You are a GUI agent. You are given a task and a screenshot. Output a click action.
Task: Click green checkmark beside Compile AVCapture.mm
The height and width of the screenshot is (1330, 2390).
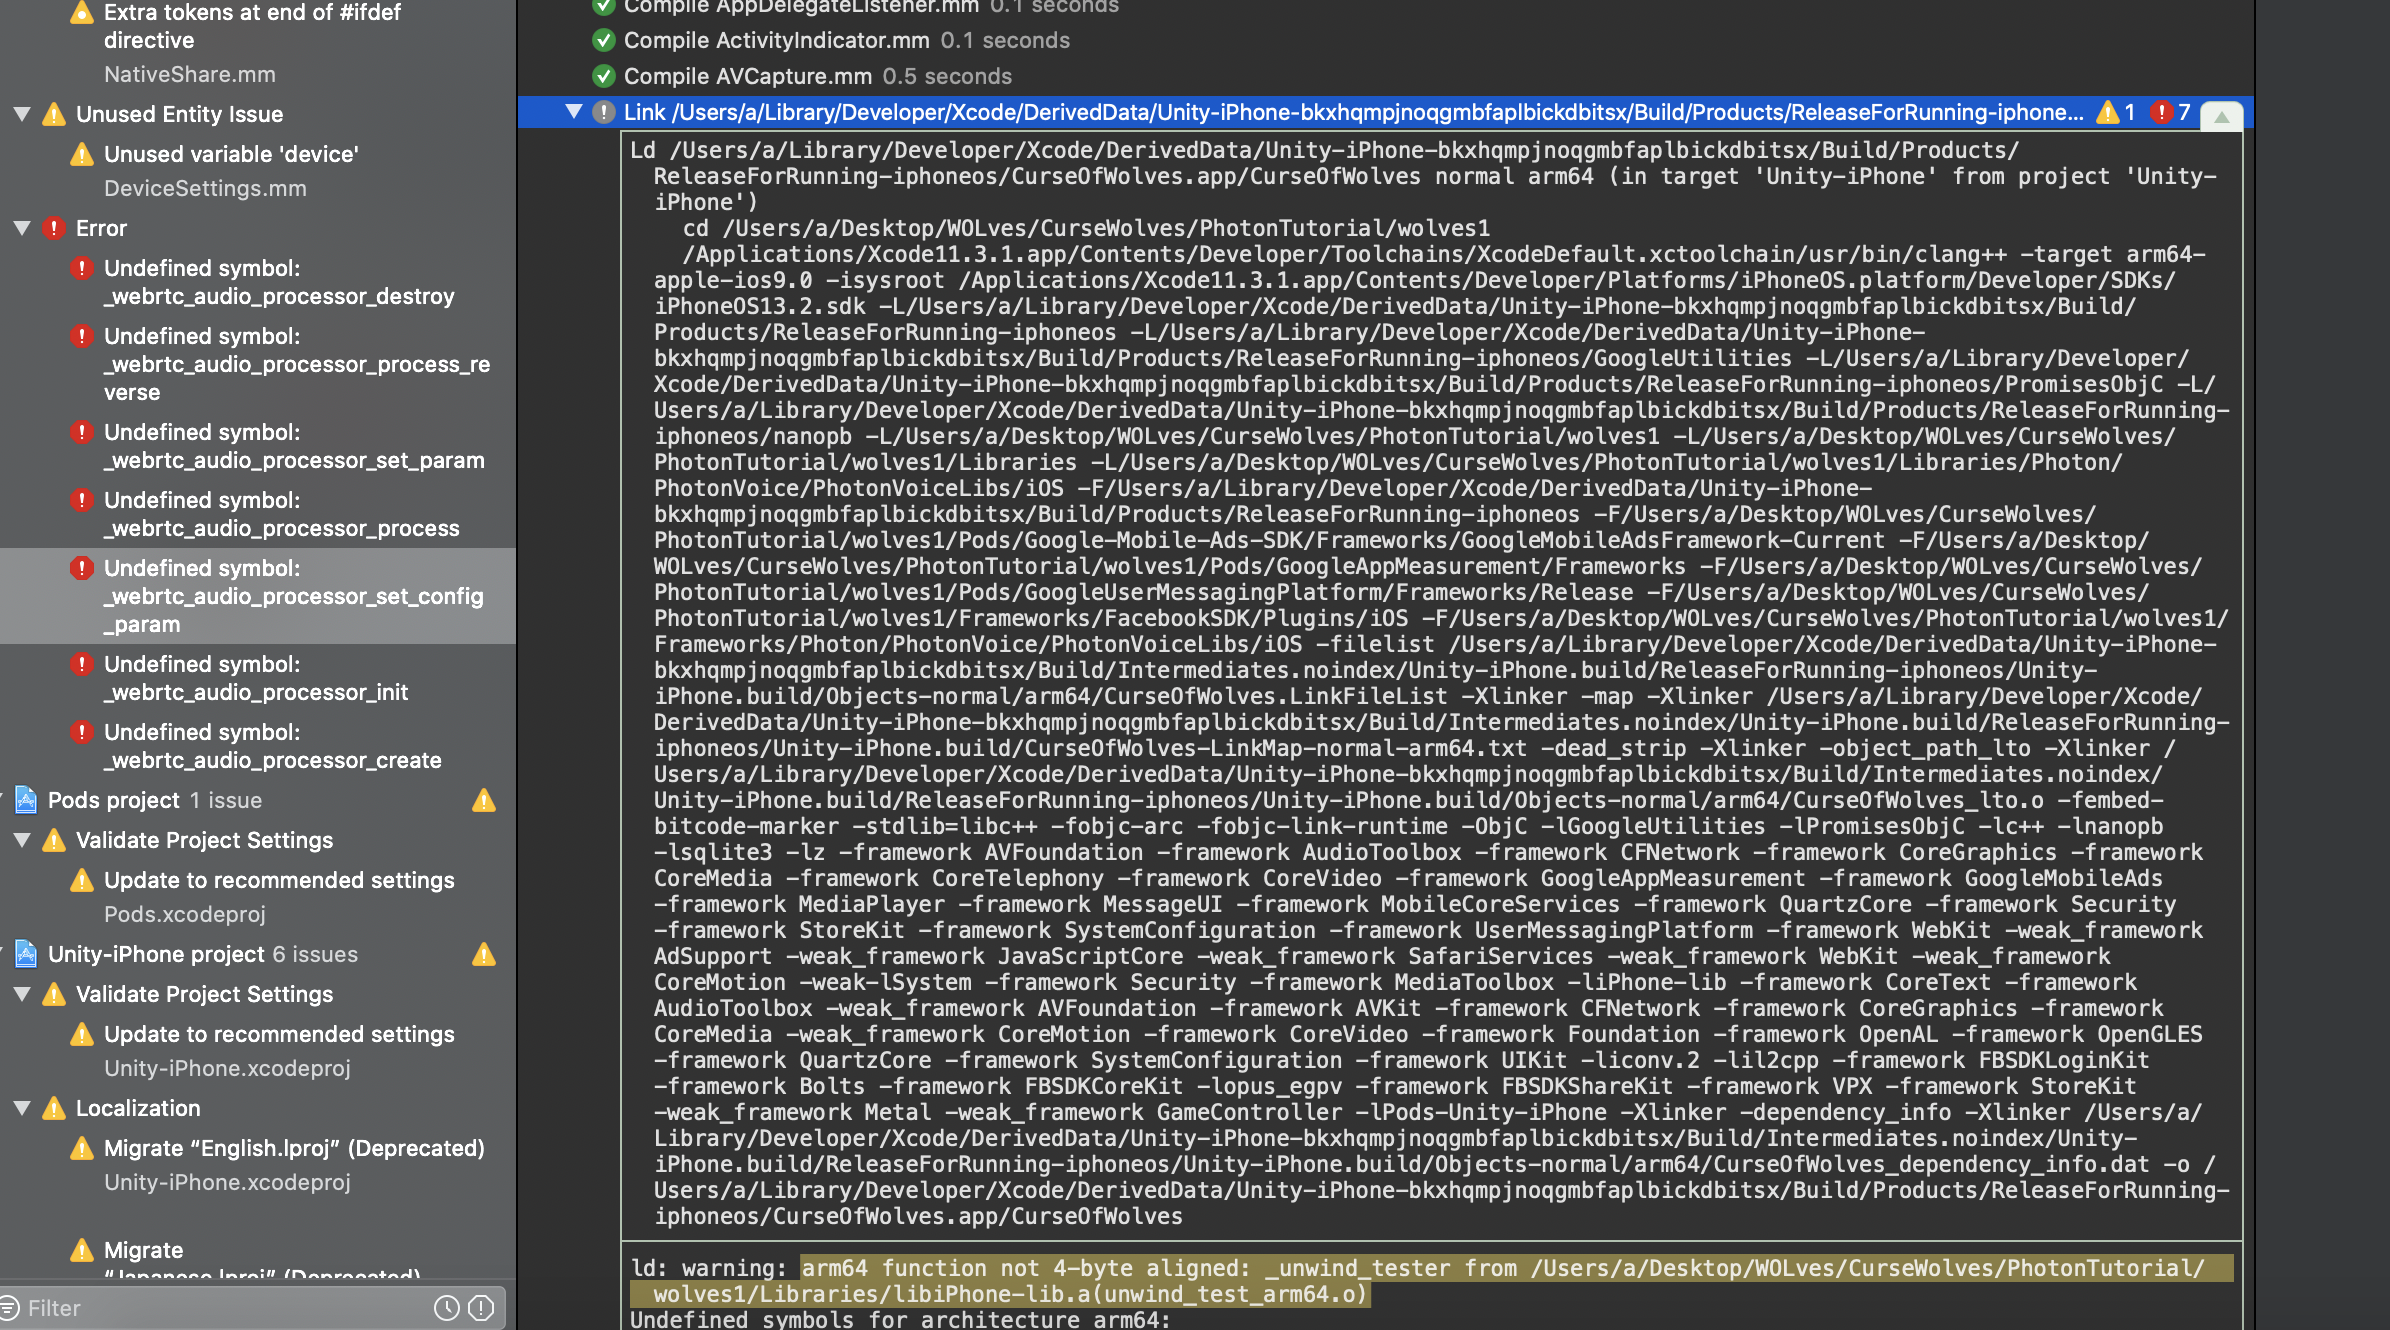[603, 76]
